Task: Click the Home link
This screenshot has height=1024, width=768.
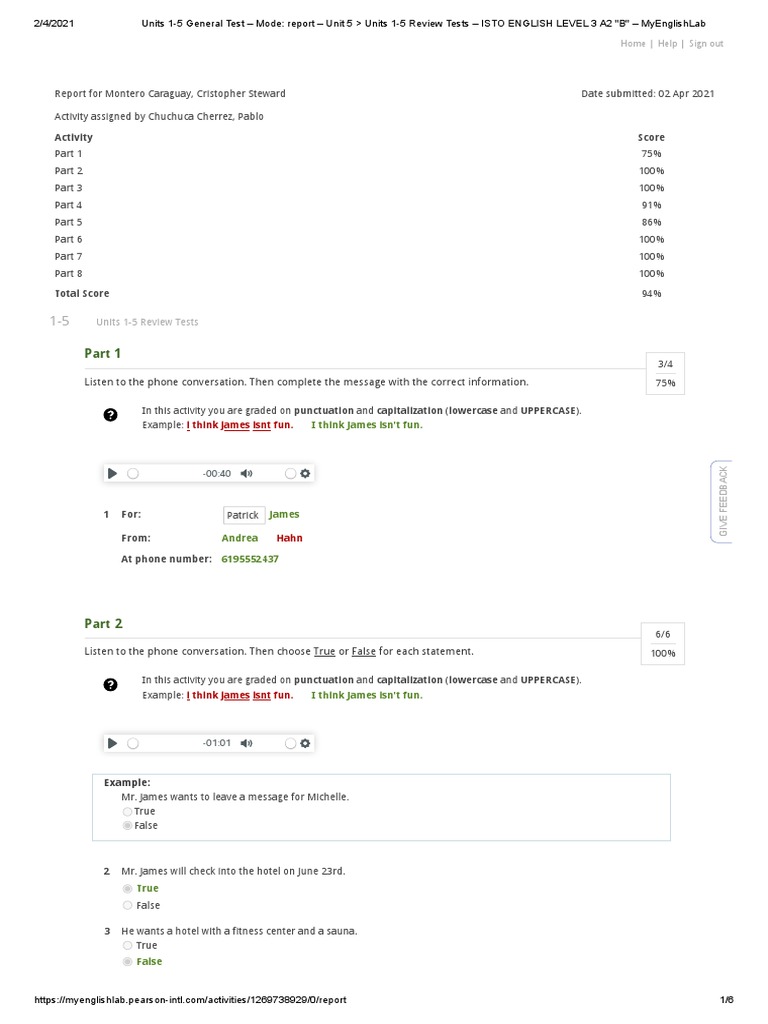Action: 633,44
